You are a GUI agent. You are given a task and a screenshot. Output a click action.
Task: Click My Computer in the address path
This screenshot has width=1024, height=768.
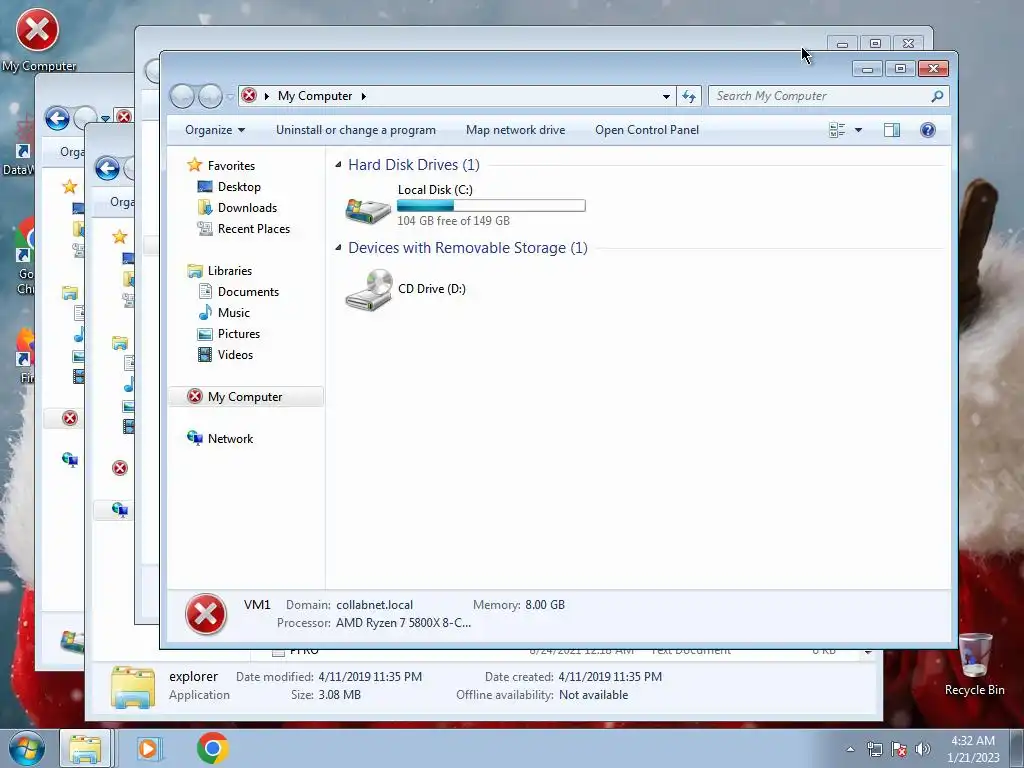(315, 96)
